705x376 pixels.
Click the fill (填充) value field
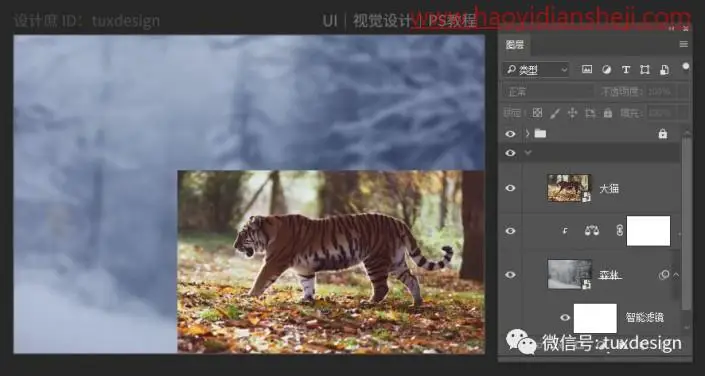pyautogui.click(x=661, y=113)
